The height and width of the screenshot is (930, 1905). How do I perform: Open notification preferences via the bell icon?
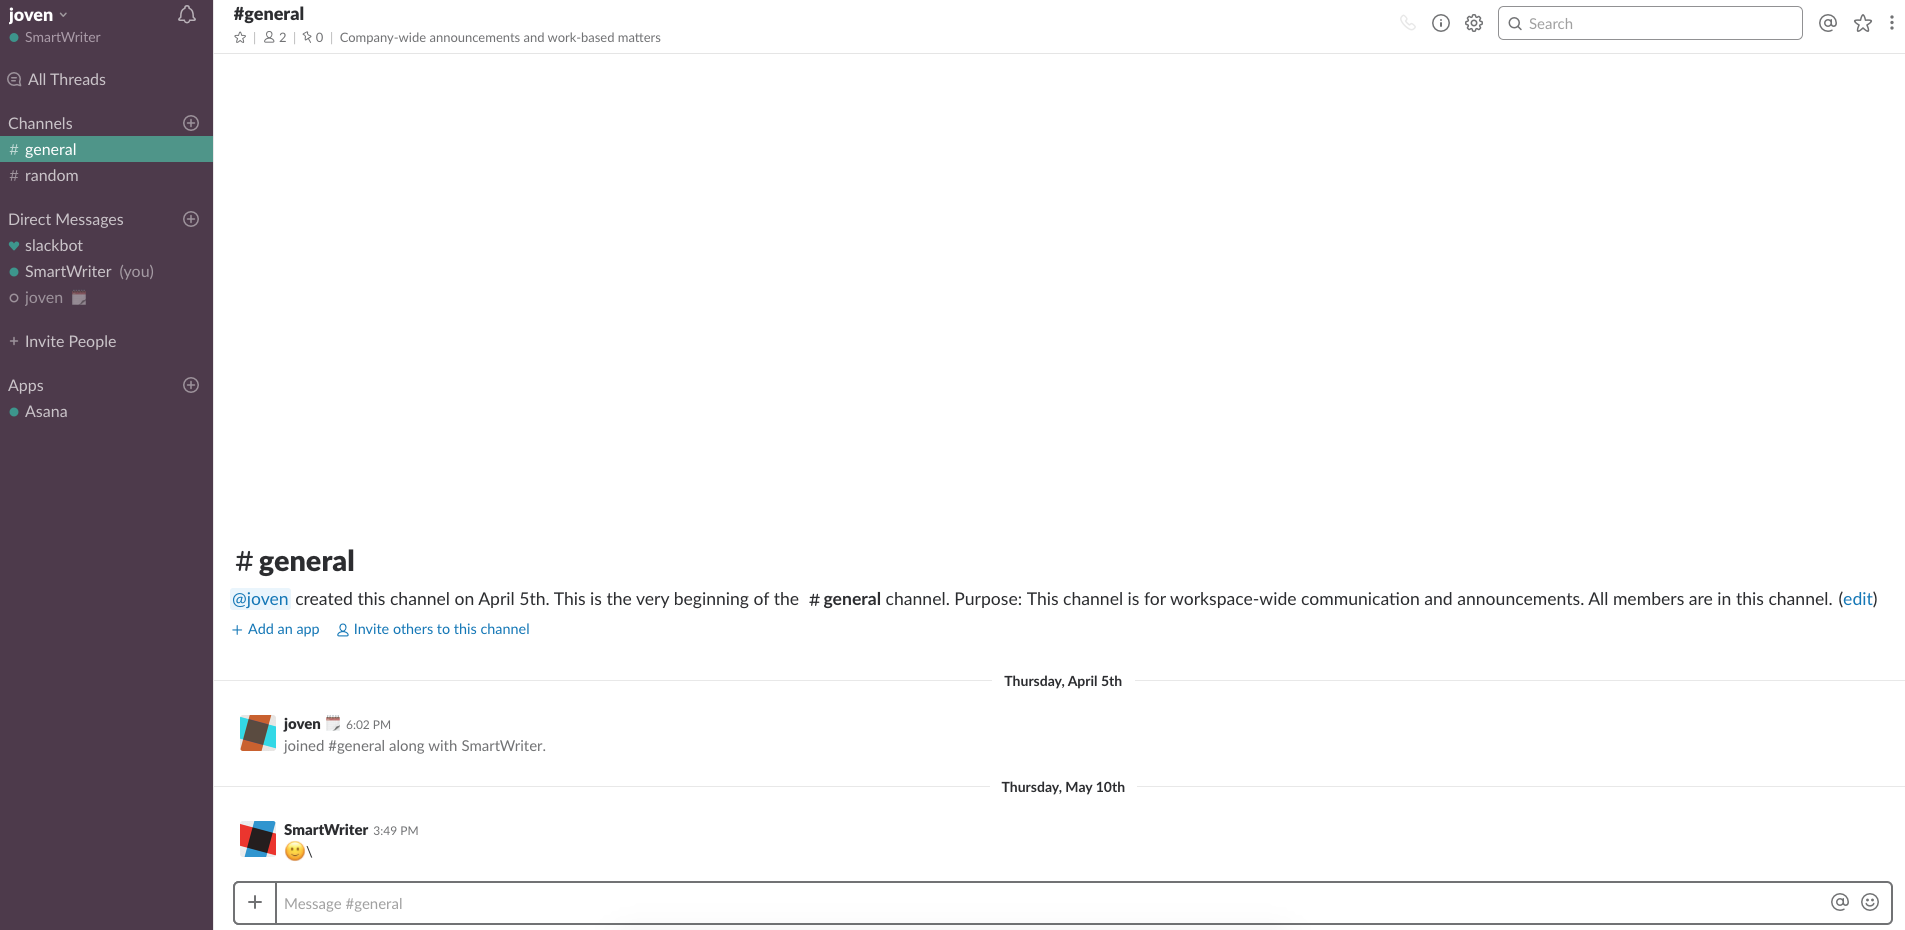pyautogui.click(x=186, y=15)
